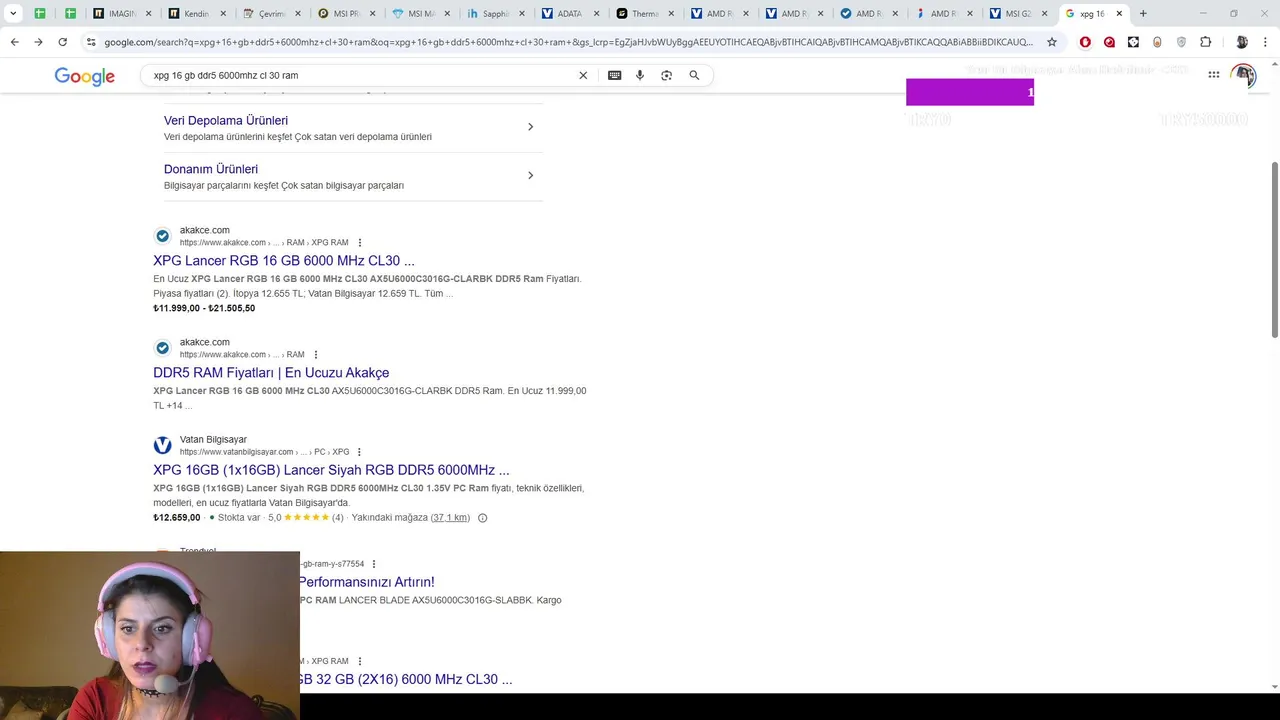This screenshot has height=720, width=1280.
Task: Open the tab search dropdown arrow
Action: [x=13, y=14]
